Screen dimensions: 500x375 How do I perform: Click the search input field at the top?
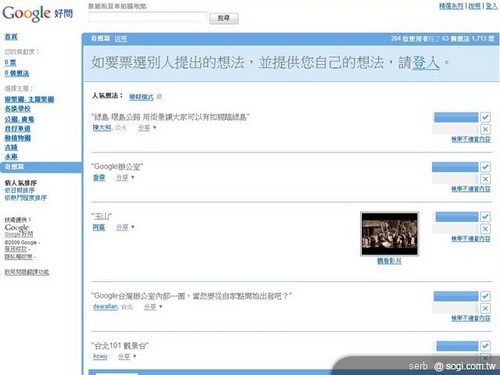(148, 17)
